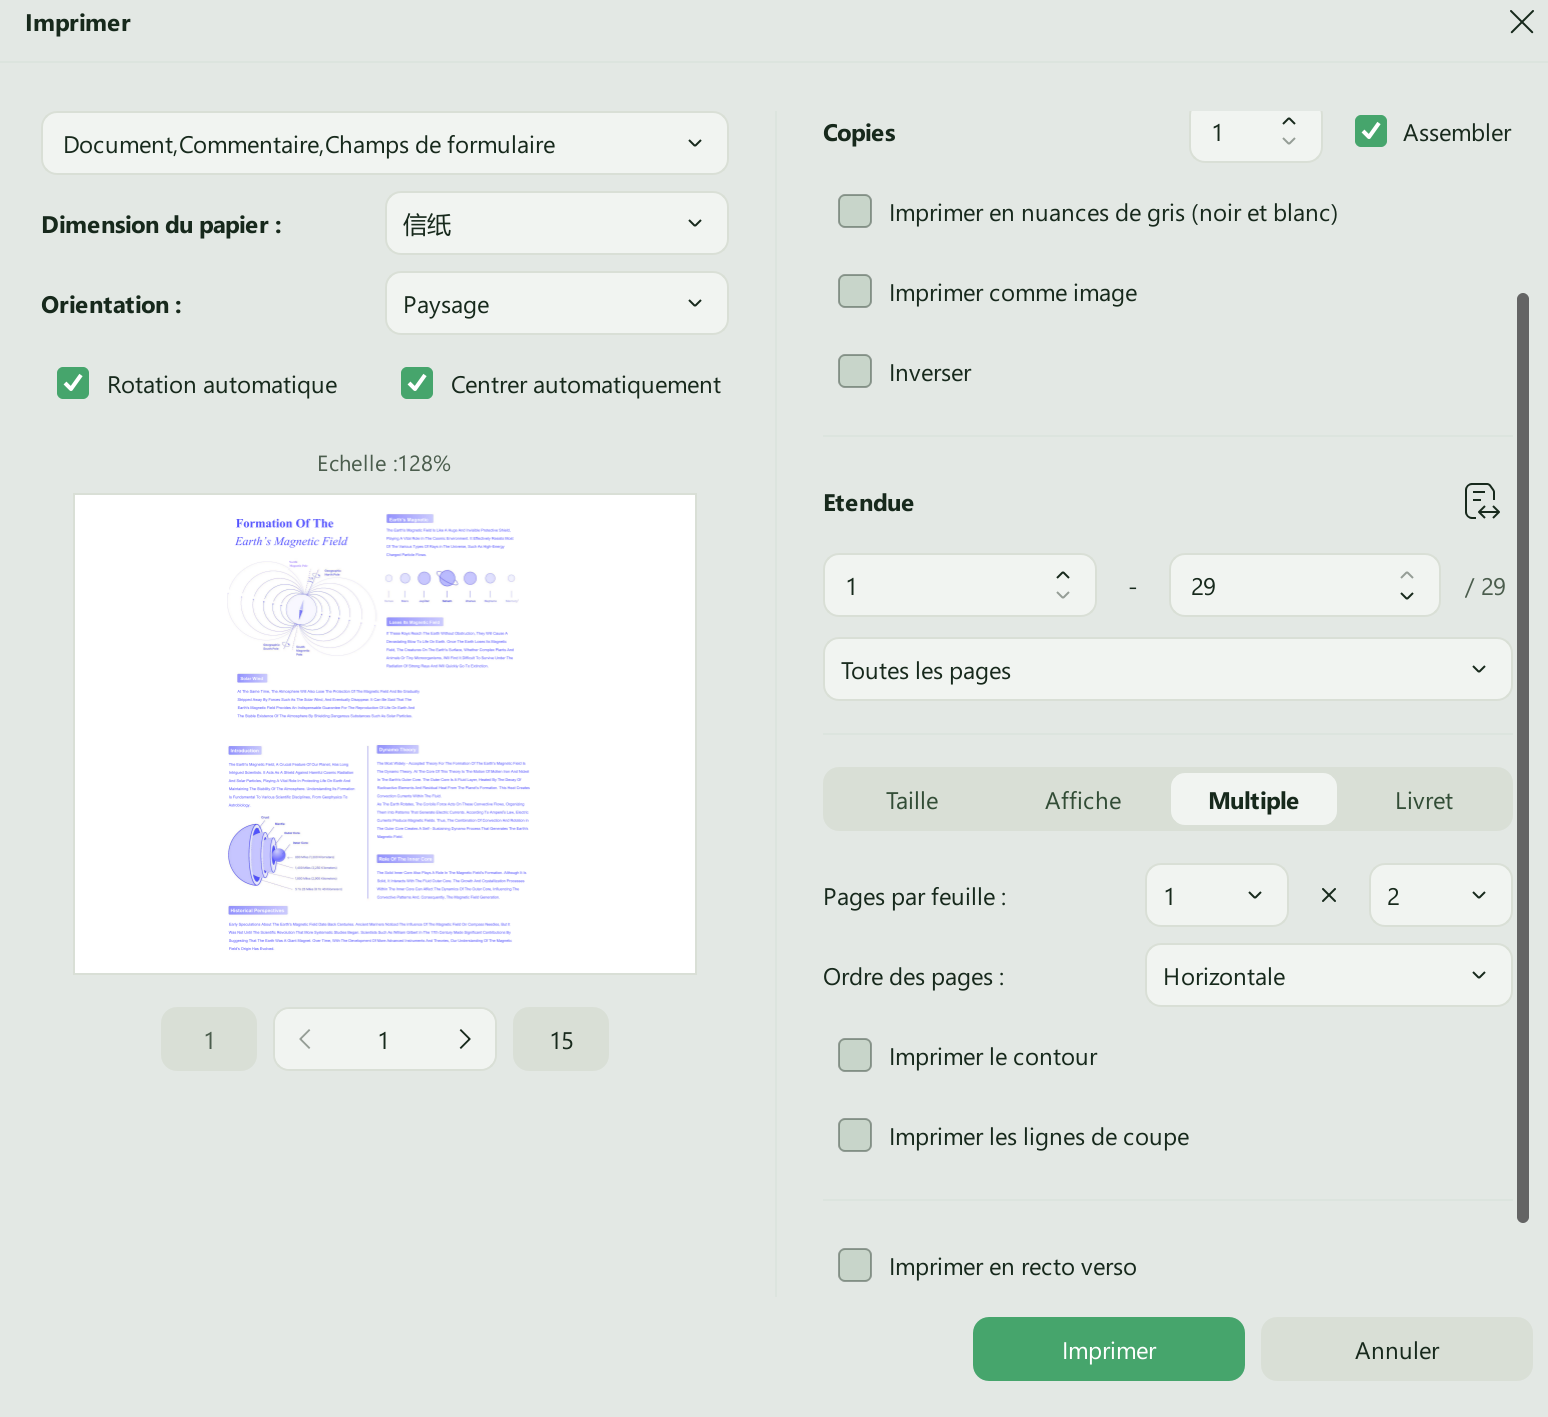Viewport: 1548px width, 1417px height.
Task: Switch to the Livret tab
Action: (x=1423, y=799)
